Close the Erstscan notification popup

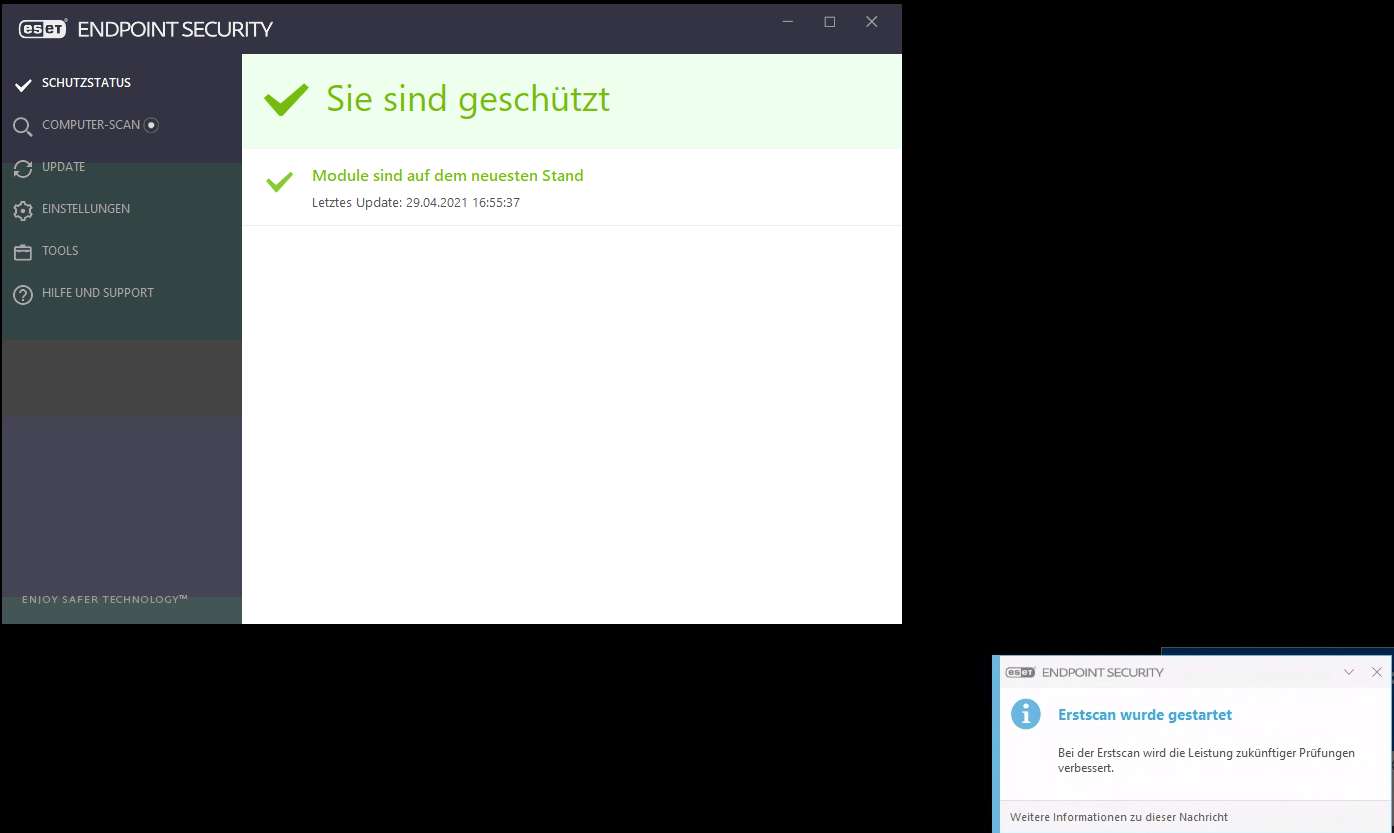pos(1377,672)
